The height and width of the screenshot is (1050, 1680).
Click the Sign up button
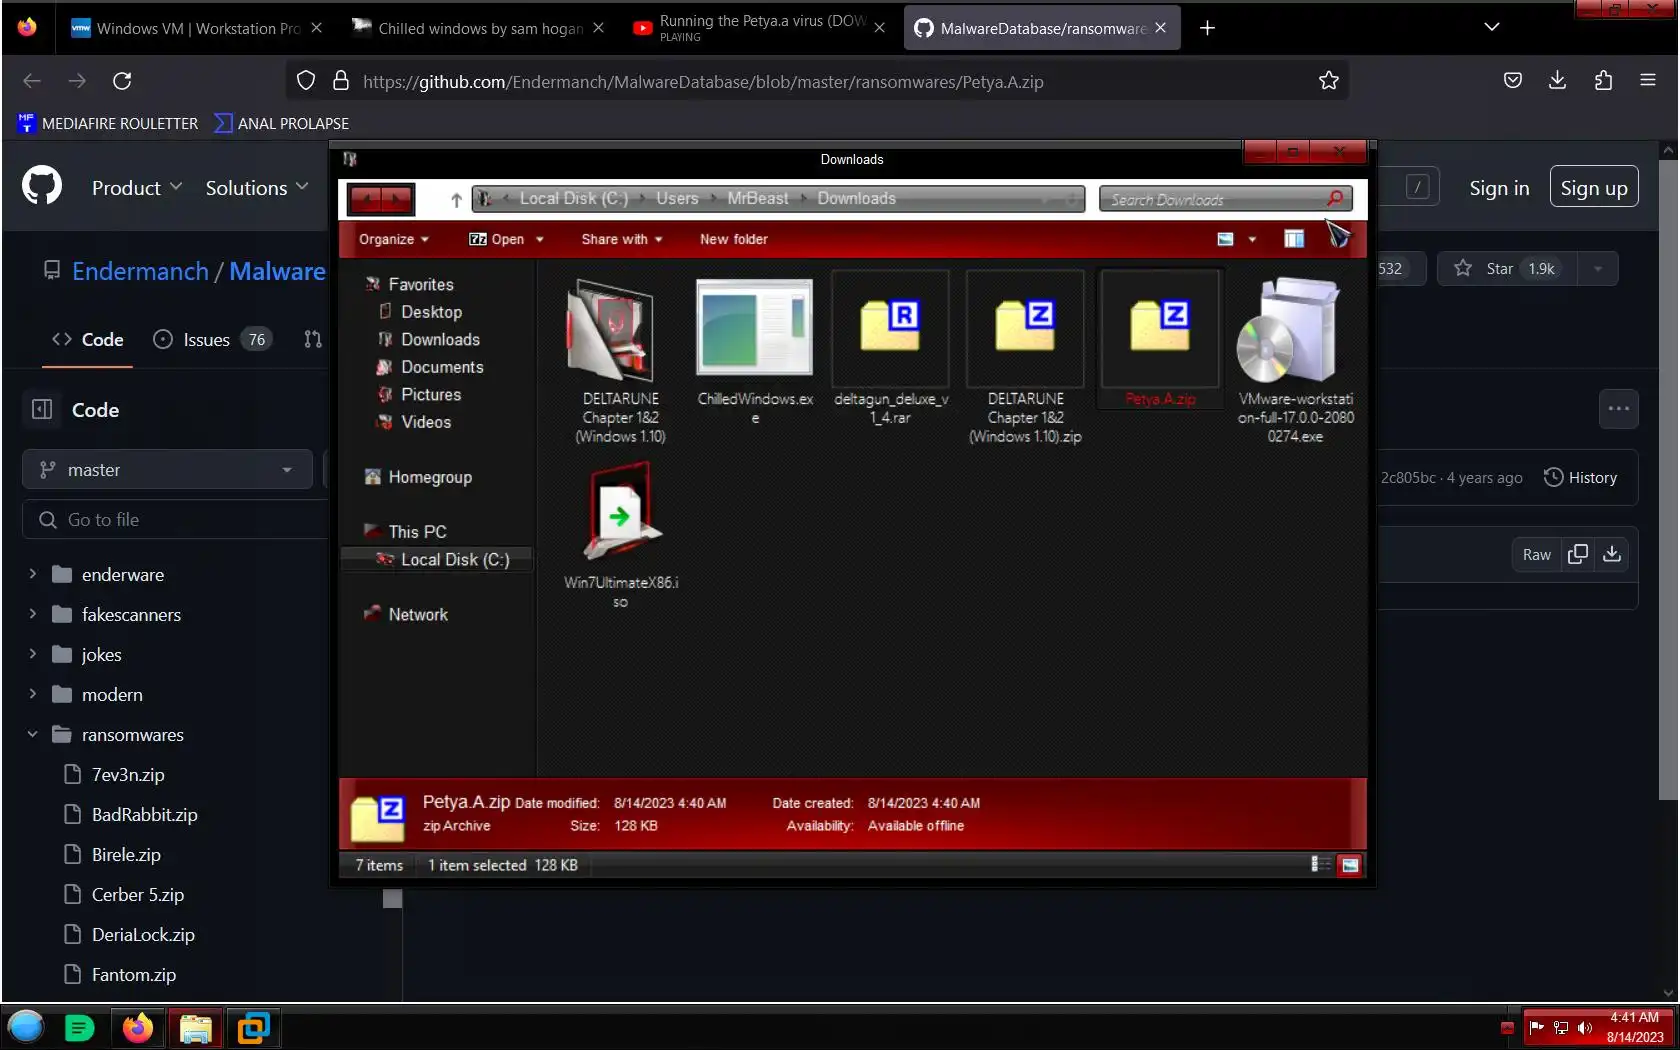[x=1594, y=187]
